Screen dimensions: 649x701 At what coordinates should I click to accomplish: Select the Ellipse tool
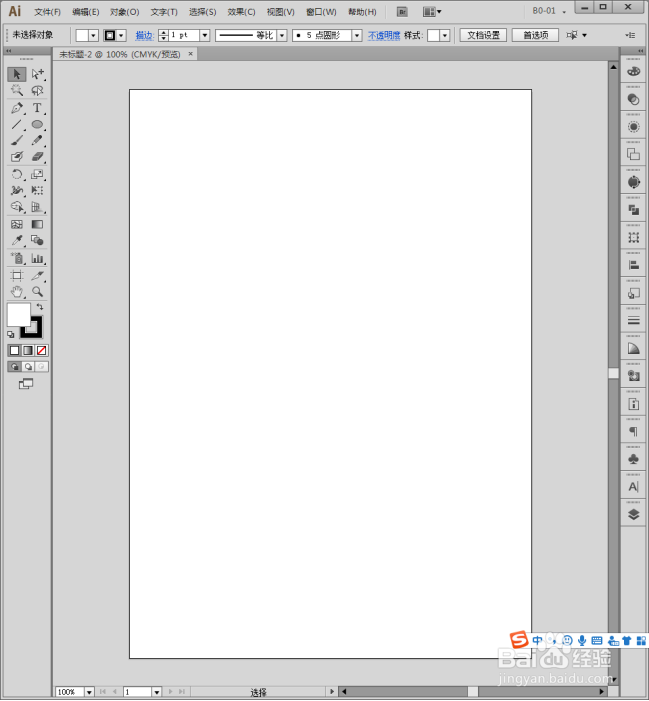click(x=38, y=125)
